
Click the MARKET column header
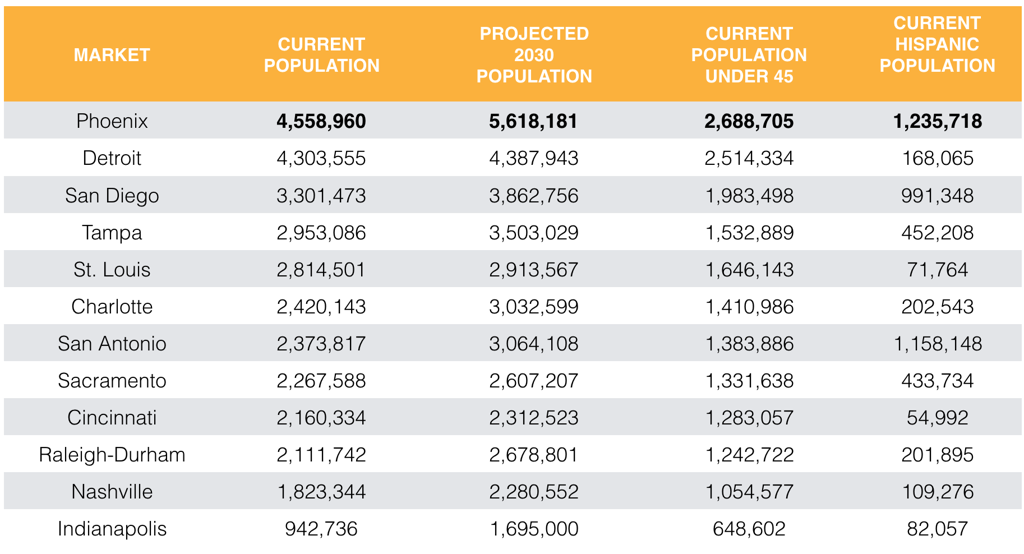pyautogui.click(x=112, y=55)
